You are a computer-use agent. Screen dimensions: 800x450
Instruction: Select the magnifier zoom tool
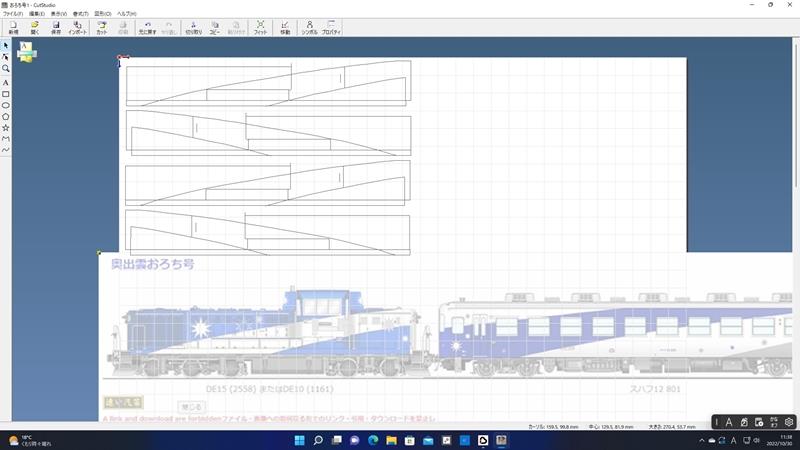click(6, 68)
